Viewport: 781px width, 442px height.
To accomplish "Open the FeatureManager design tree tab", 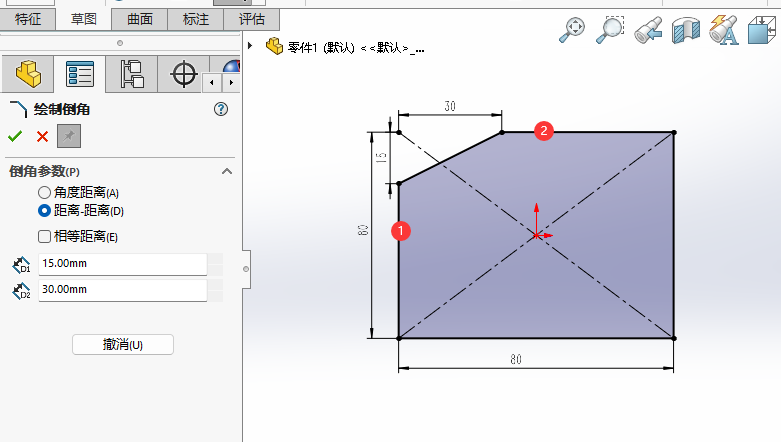I will point(28,74).
